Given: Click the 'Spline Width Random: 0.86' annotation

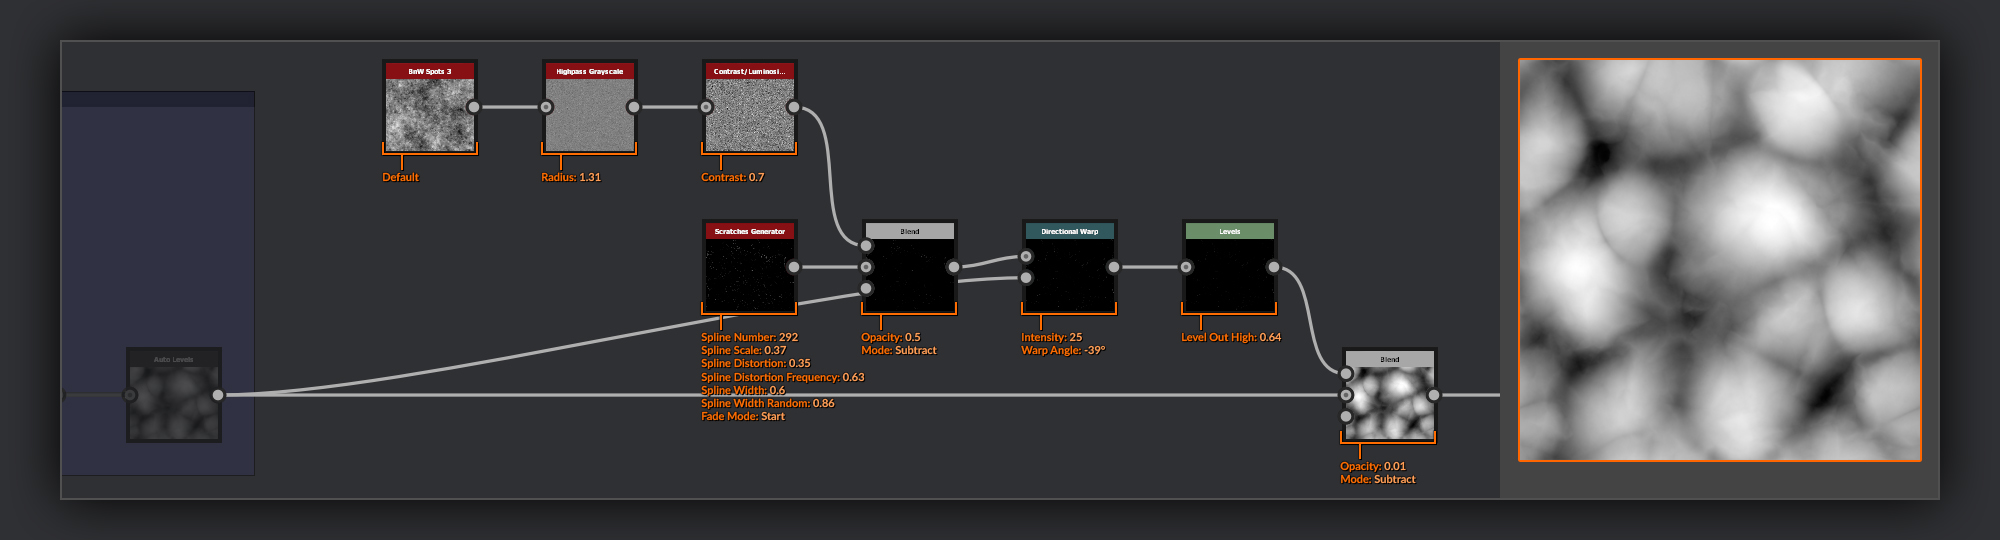Looking at the screenshot, I should tap(767, 403).
